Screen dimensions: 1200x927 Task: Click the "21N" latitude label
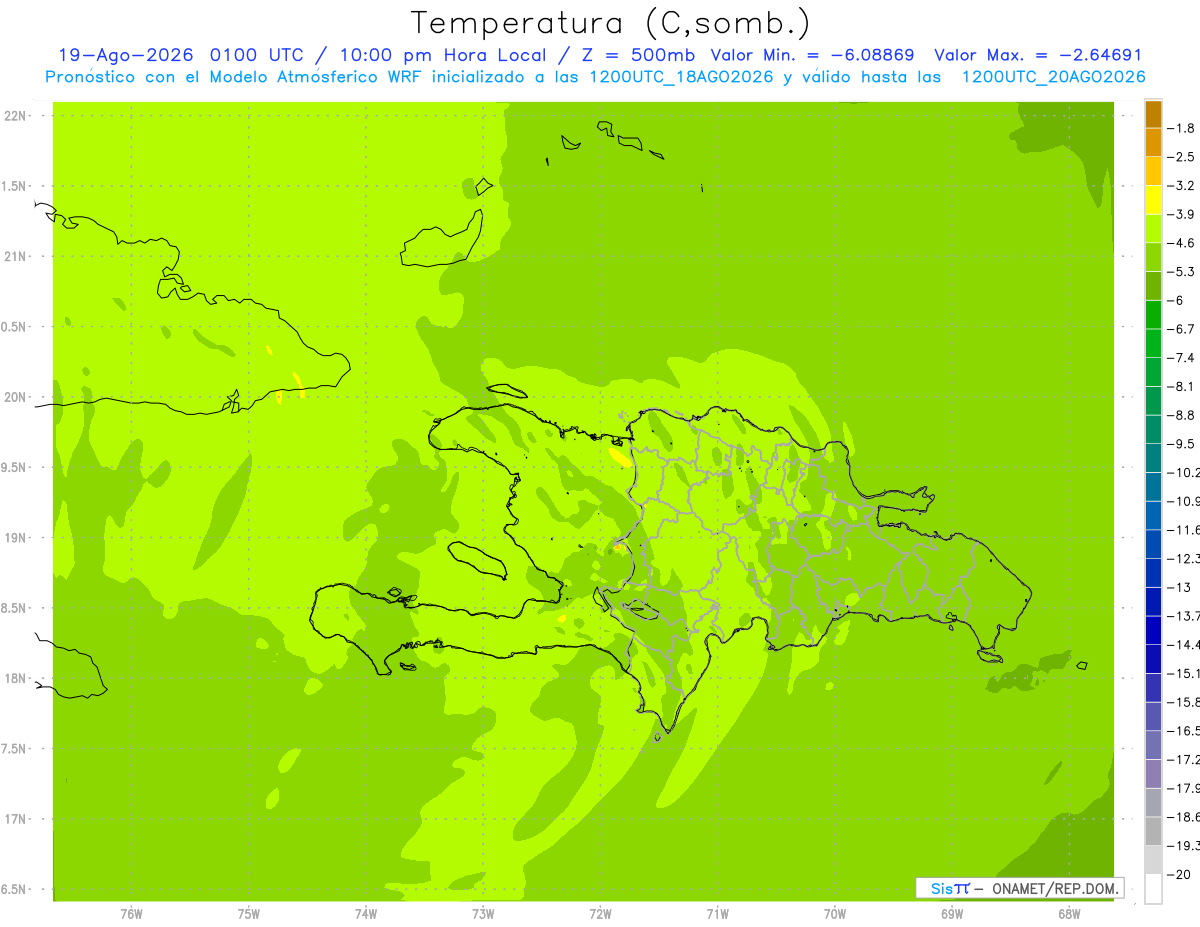pos(15,257)
